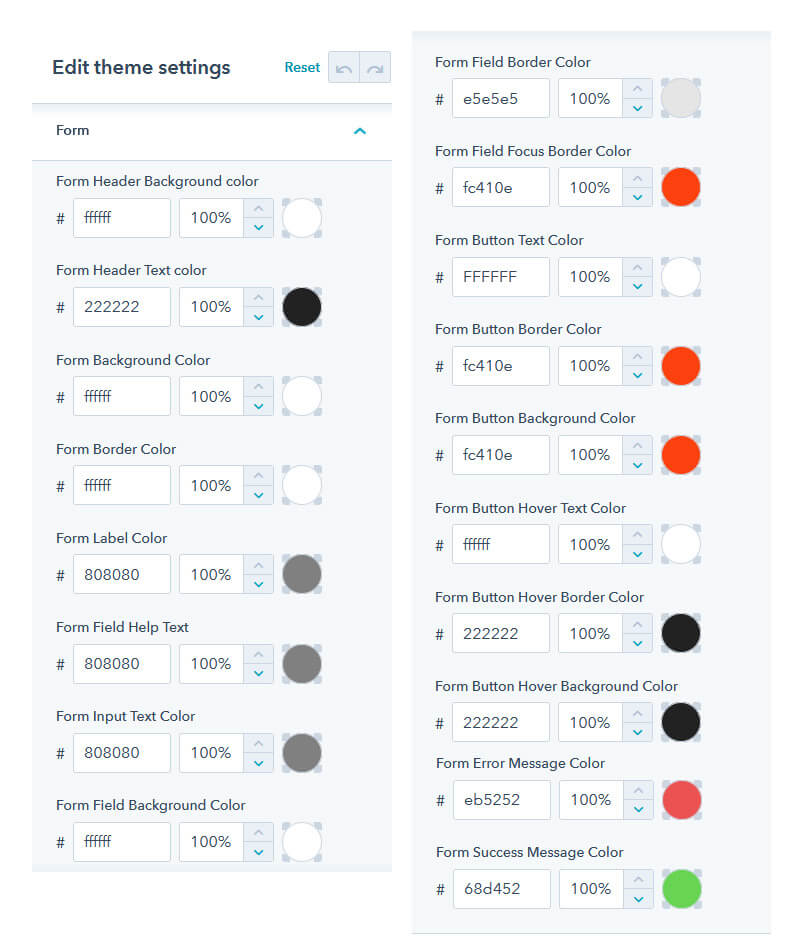The image size is (811, 944).
Task: Reset the theme settings
Action: click(x=302, y=67)
